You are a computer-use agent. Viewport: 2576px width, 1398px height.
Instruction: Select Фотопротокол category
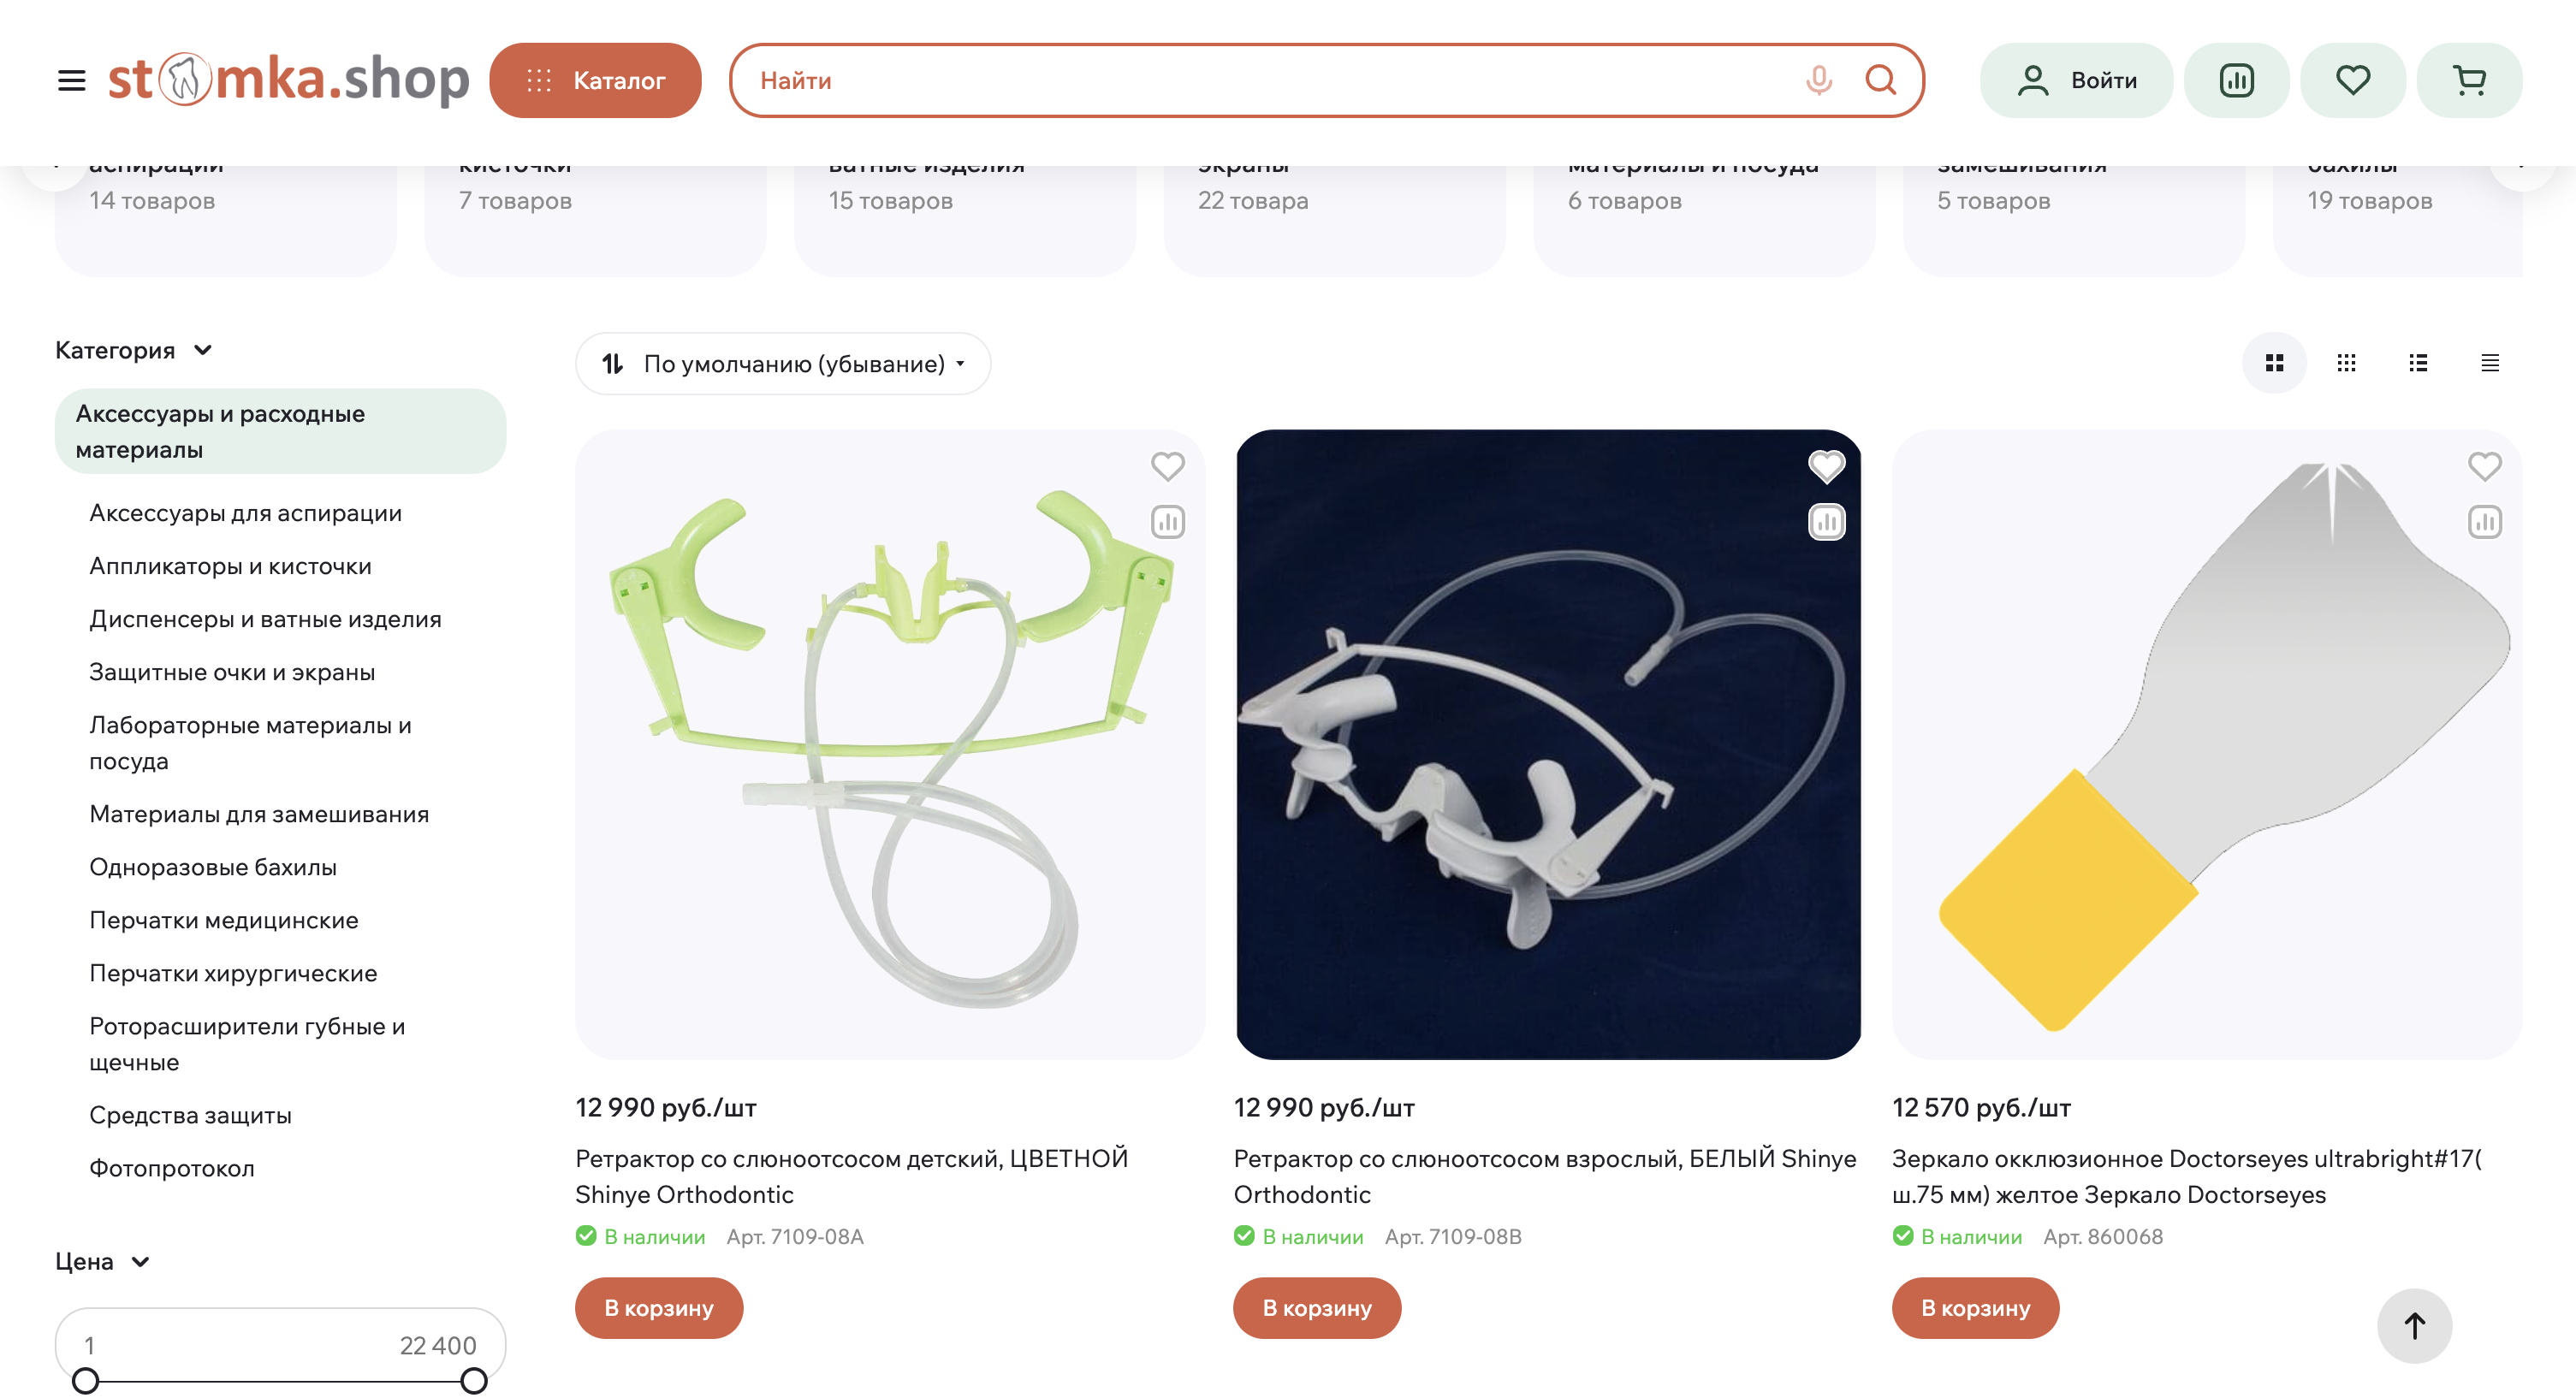coord(172,1168)
